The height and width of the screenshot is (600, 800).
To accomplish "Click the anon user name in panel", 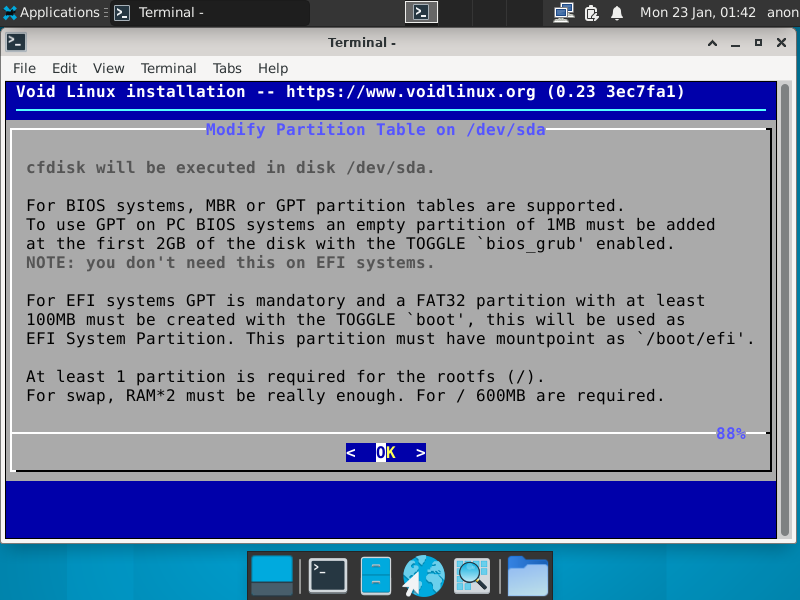I will (783, 12).
